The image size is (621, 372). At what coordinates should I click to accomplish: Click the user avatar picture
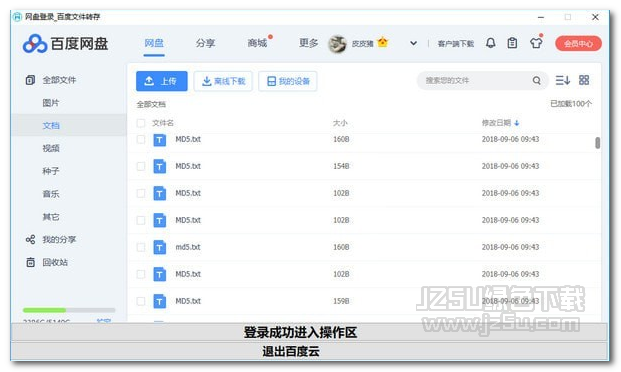tap(337, 44)
